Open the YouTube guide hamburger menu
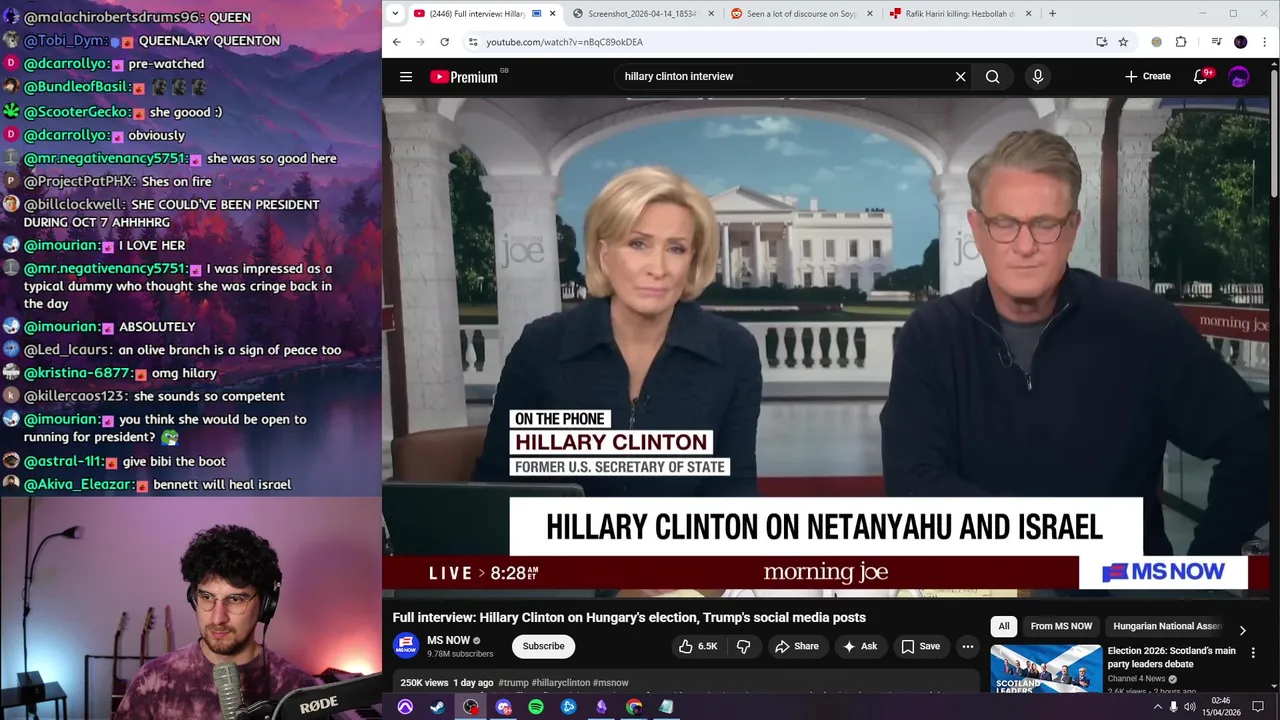 coord(406,76)
